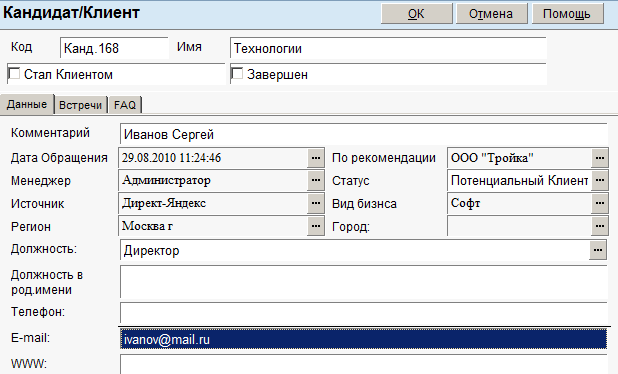Click the Регион field showing Москва г
This screenshot has height=374, width=618.
pyautogui.click(x=213, y=226)
